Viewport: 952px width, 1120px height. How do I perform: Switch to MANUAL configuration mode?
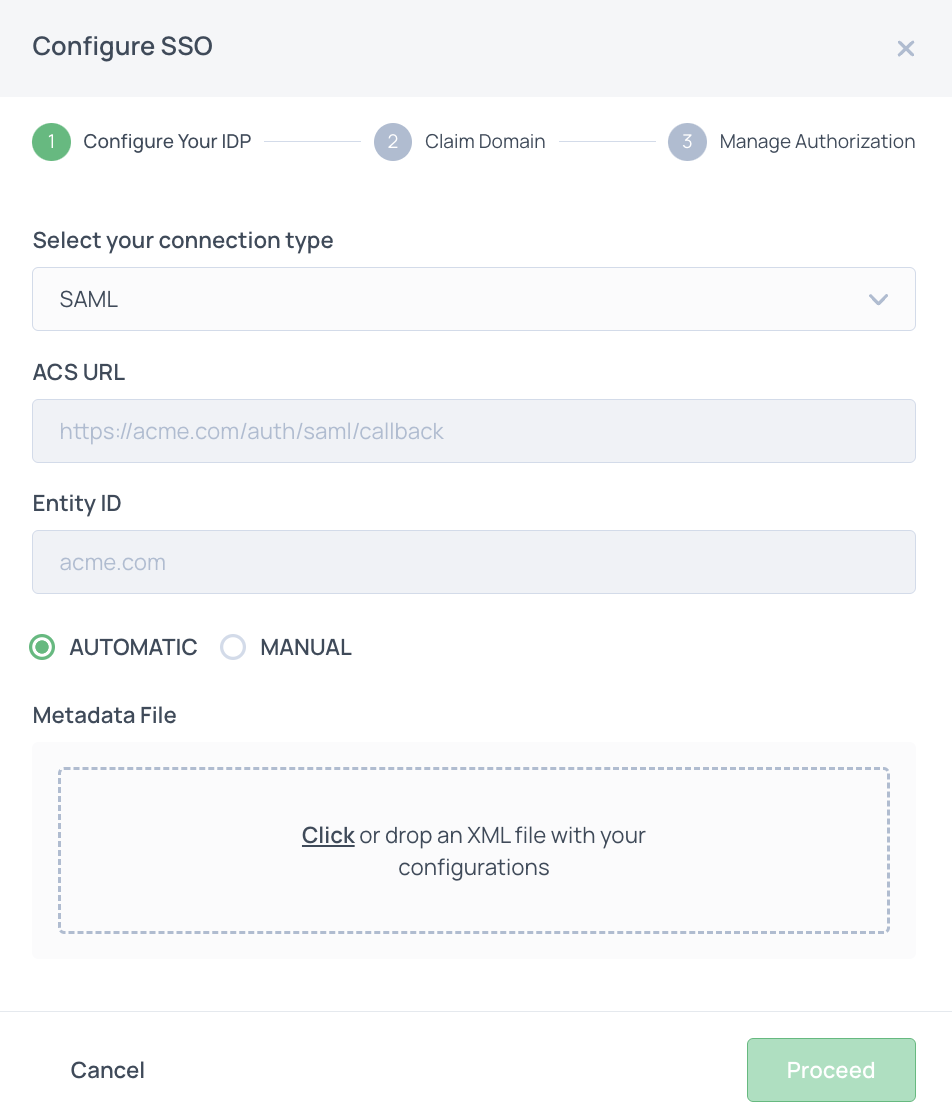tap(233, 647)
